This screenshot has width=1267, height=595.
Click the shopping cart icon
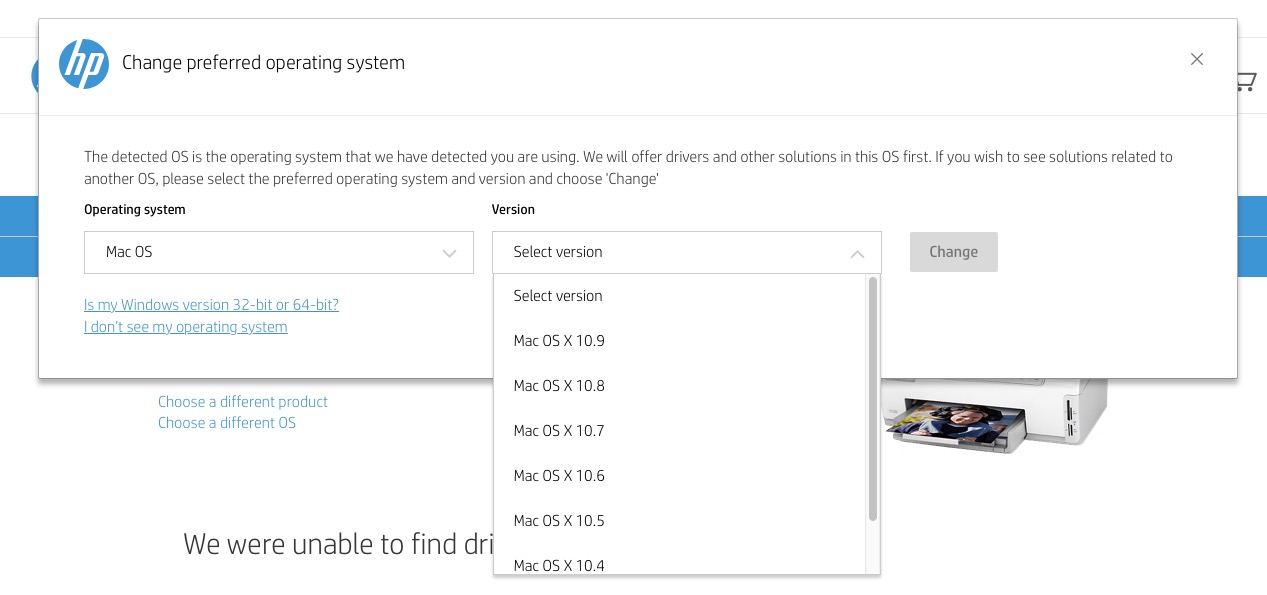1246,82
